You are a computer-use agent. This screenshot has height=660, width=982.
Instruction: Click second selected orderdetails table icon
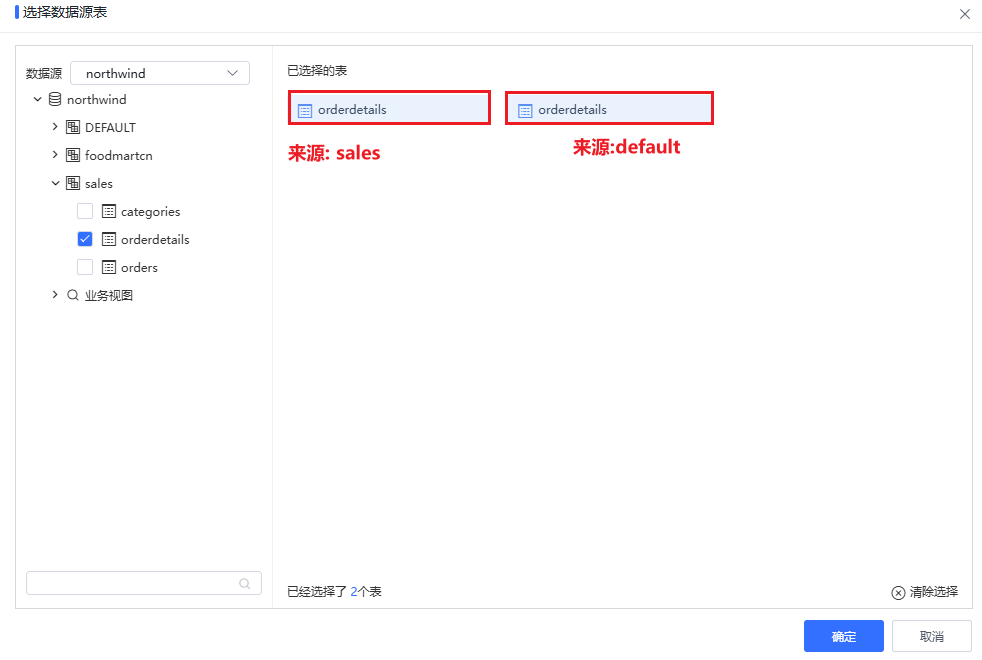point(525,111)
